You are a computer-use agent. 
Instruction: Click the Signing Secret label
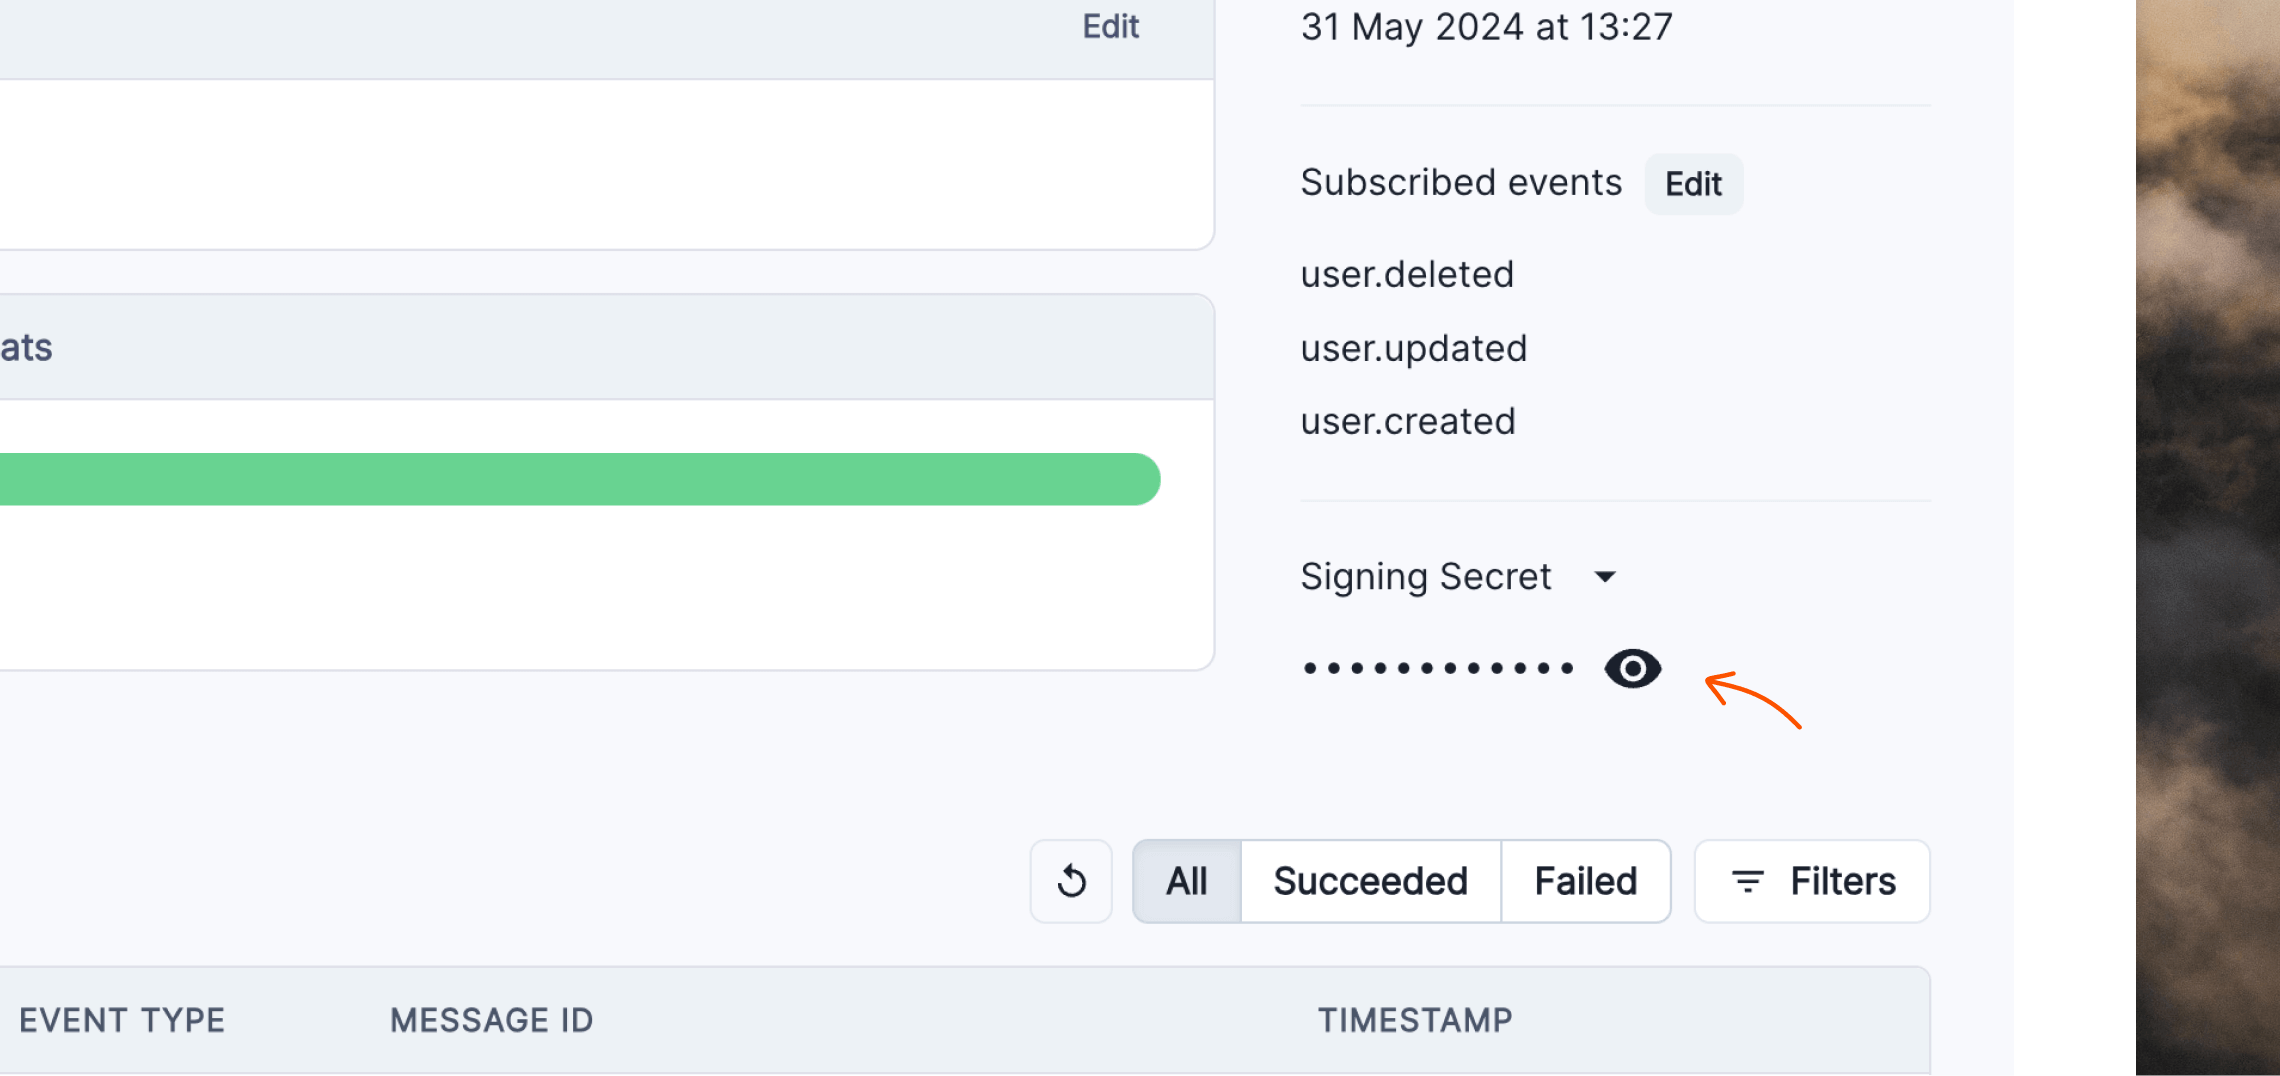(1425, 577)
